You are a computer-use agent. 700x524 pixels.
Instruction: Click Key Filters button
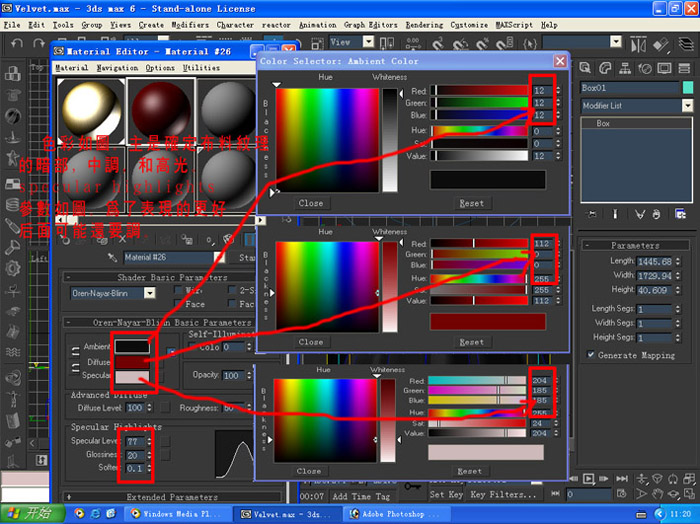(x=503, y=494)
